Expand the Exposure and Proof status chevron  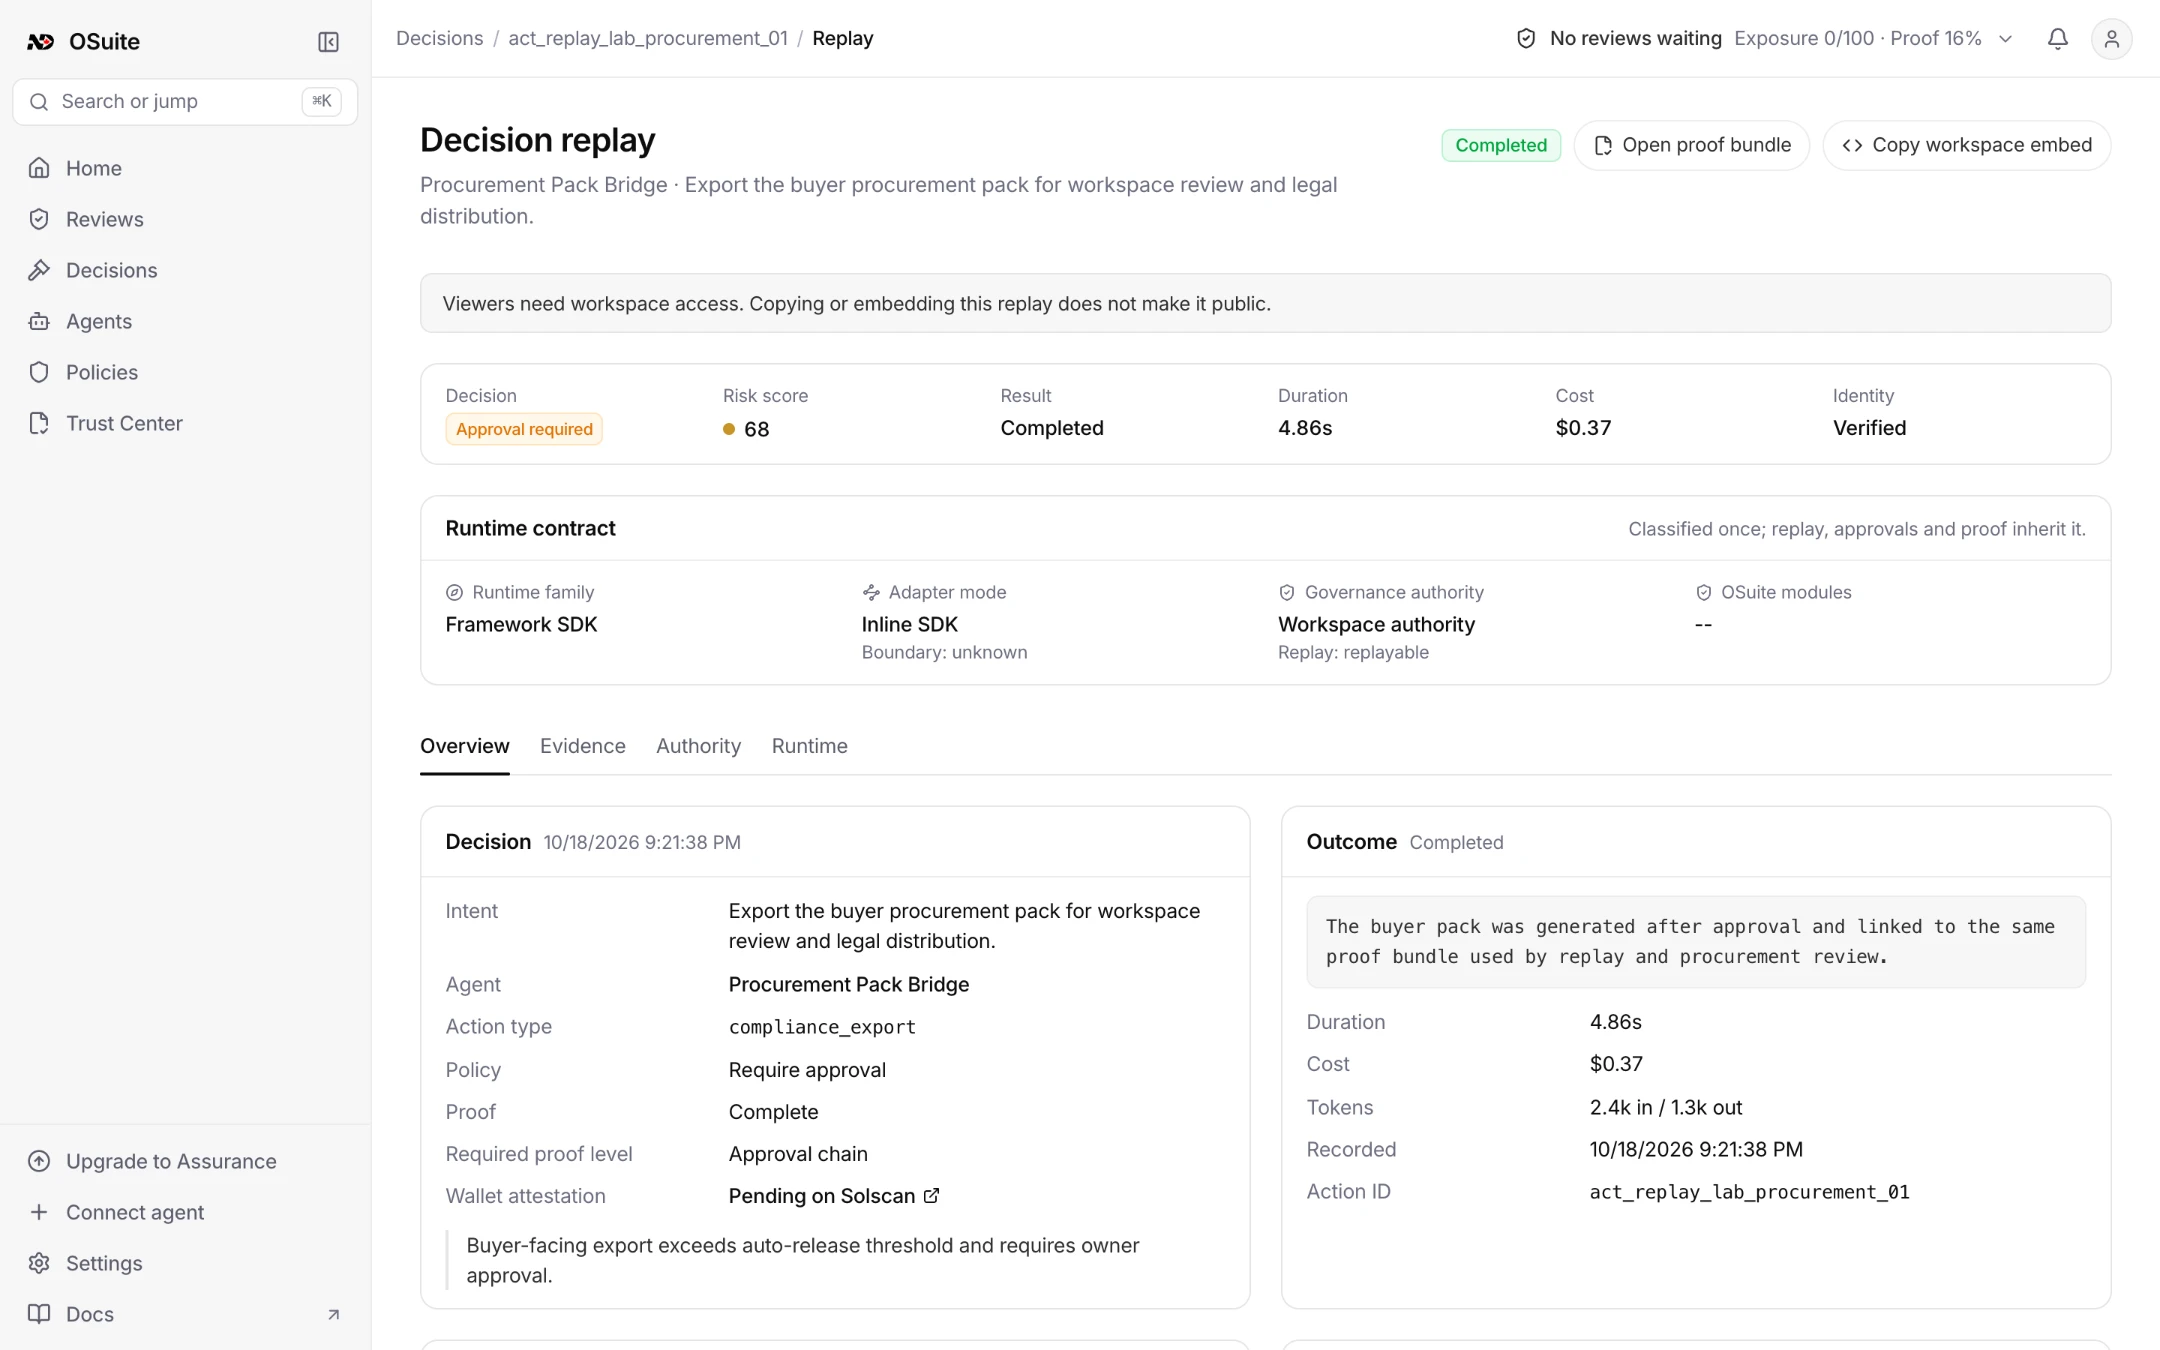tap(2005, 39)
